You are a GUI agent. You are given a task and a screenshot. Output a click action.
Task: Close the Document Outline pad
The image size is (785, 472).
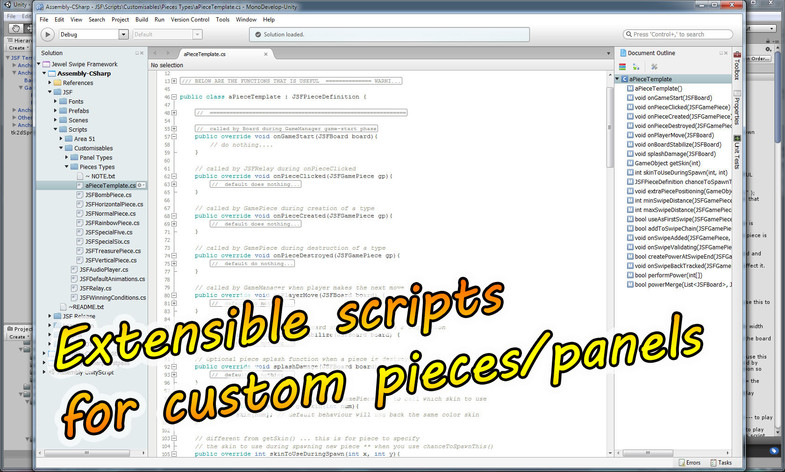pyautogui.click(x=726, y=53)
